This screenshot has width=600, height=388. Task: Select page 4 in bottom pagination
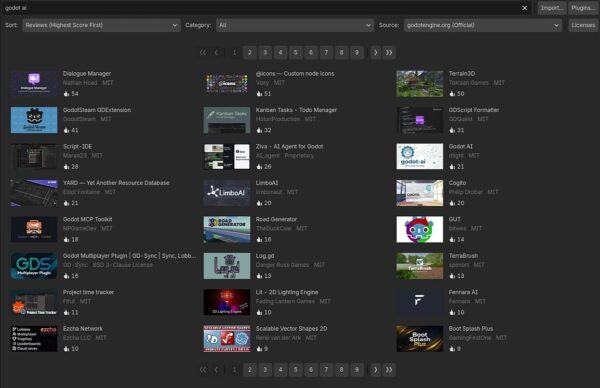[280, 370]
